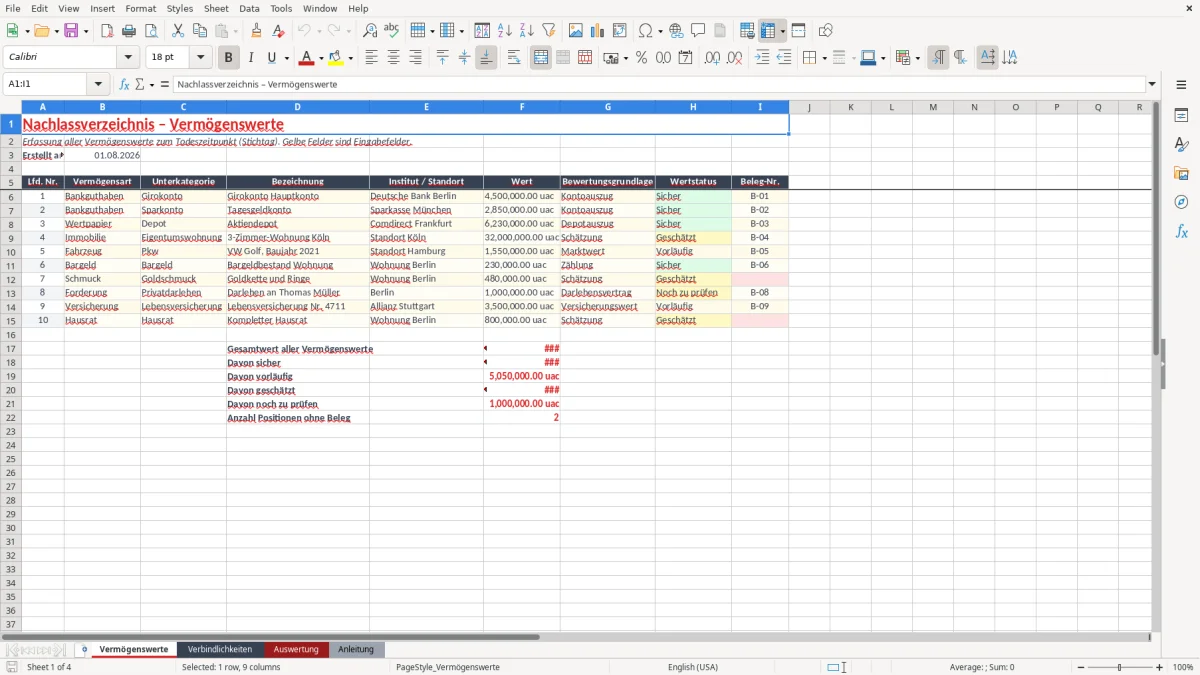
Task: Expand the Name Box dropdown
Action: [98, 84]
